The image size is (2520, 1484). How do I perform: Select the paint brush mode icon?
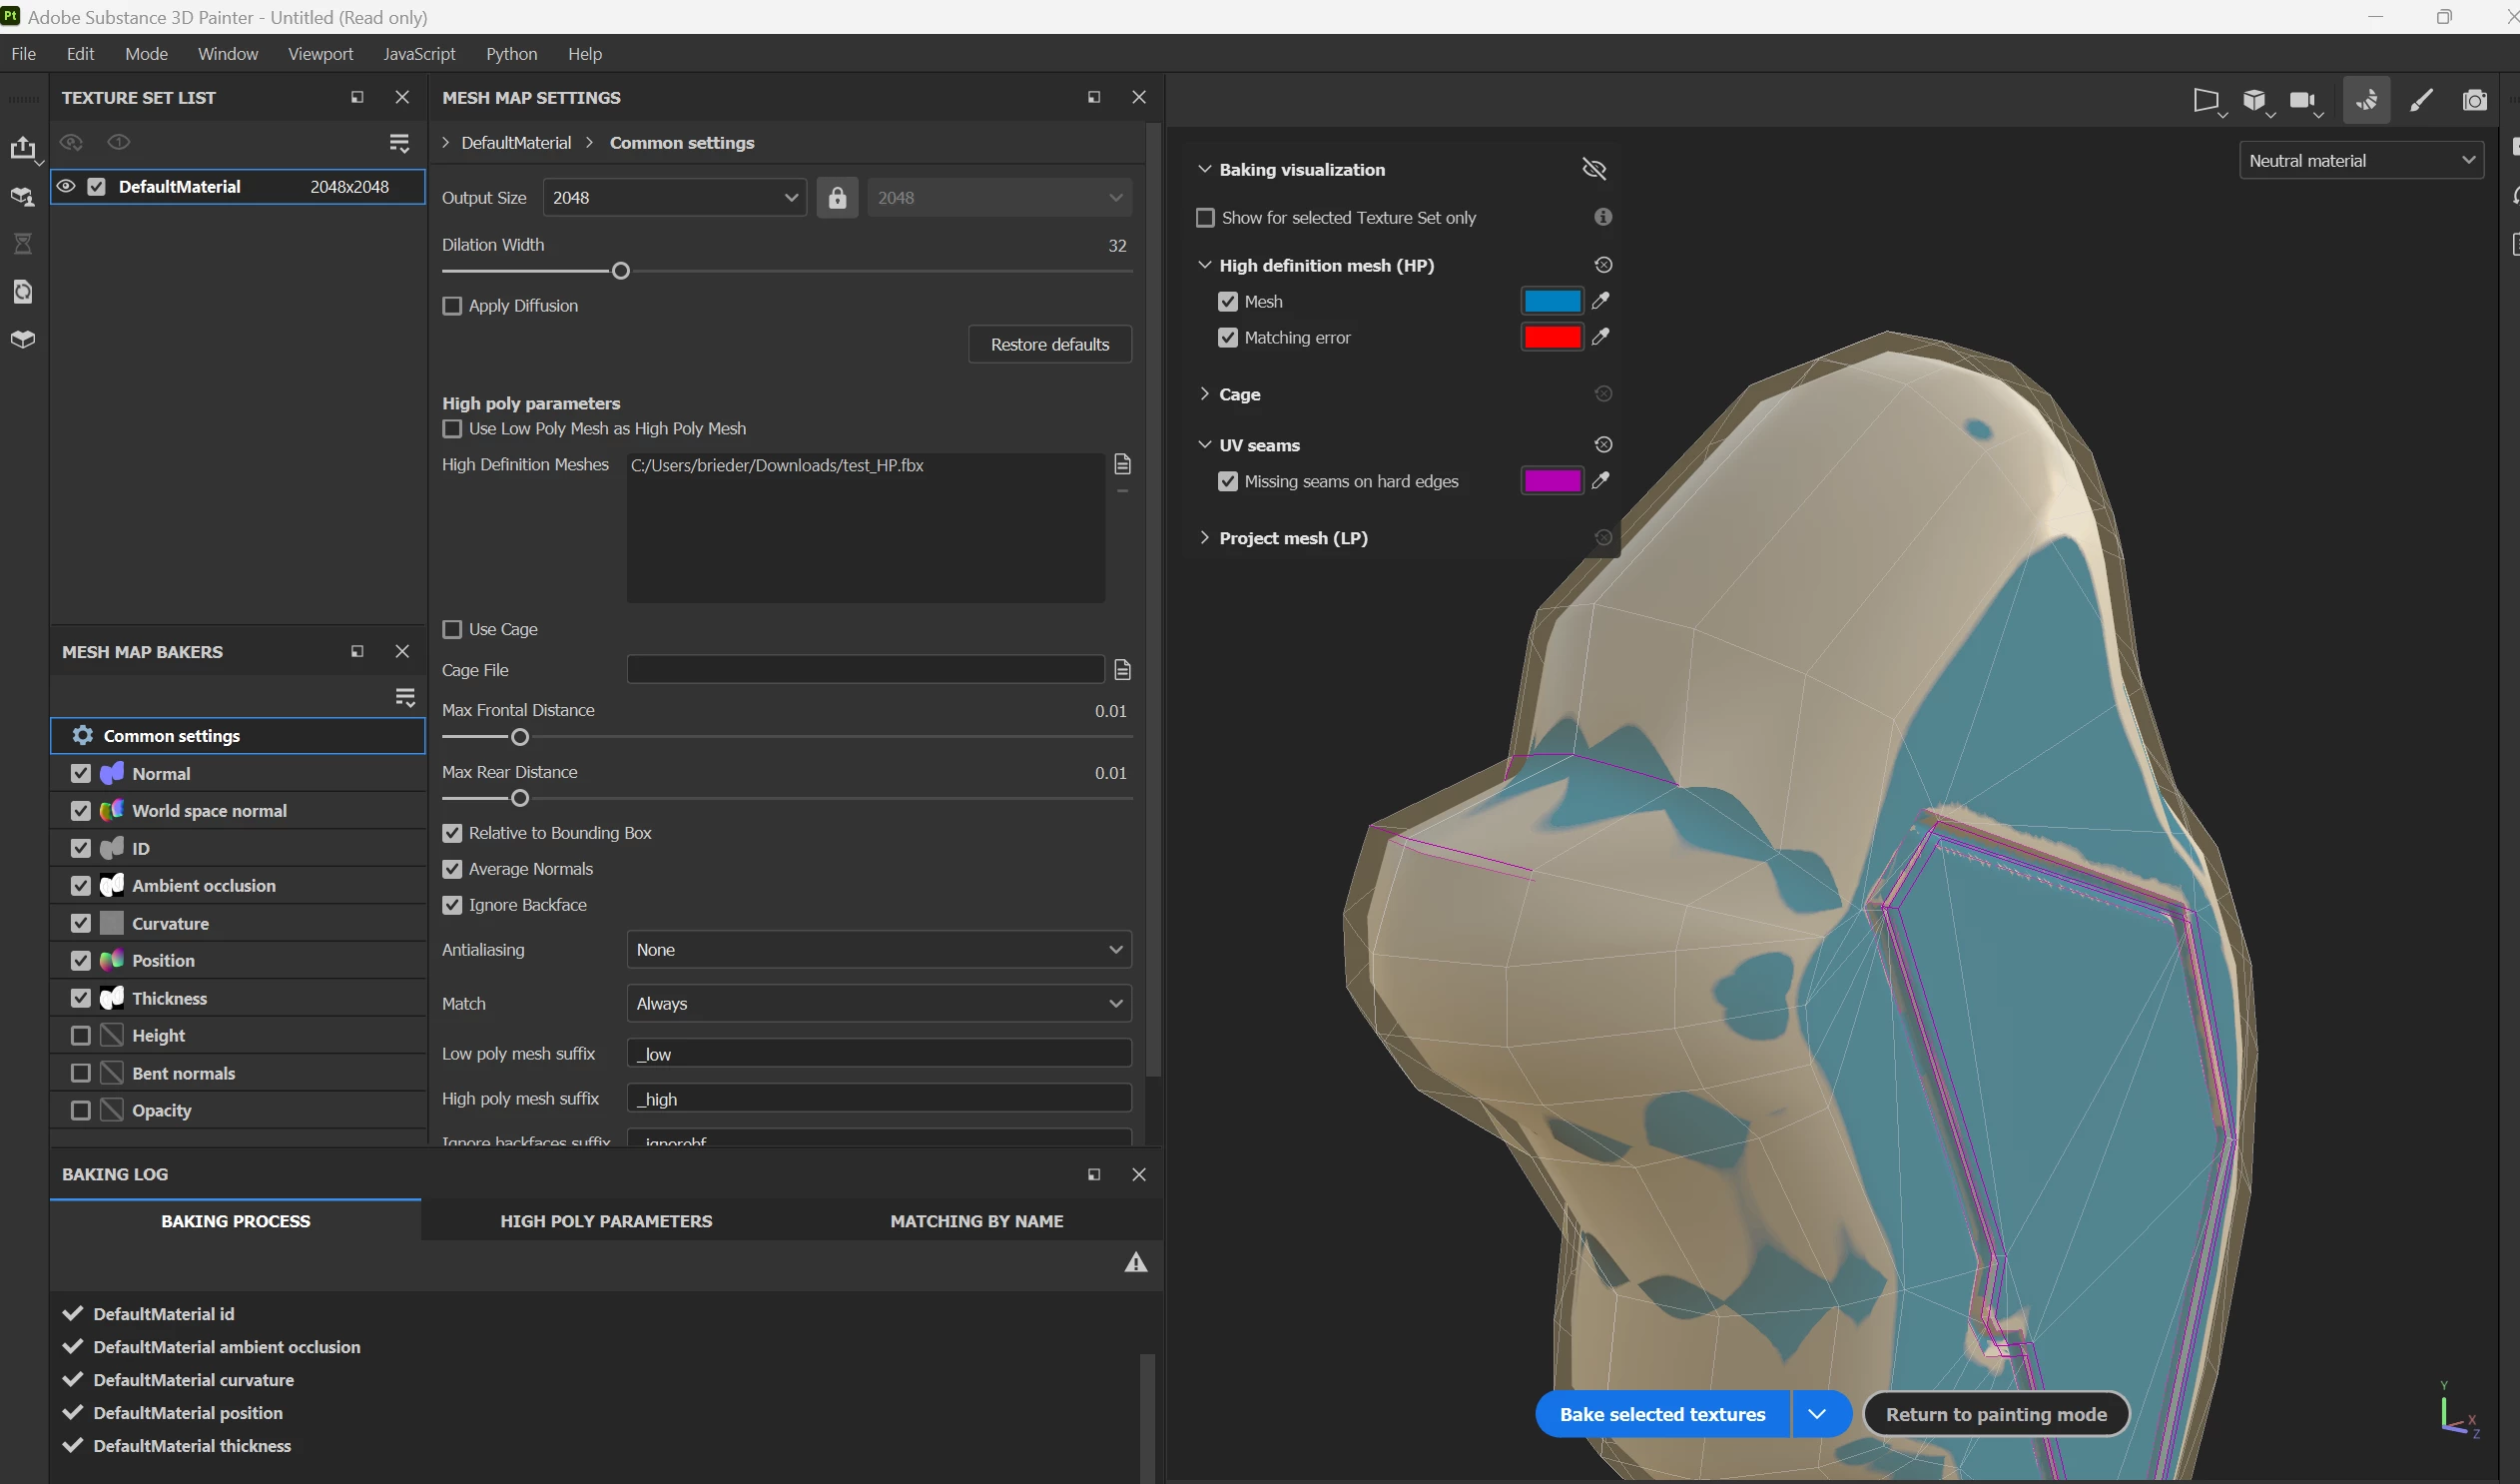pos(2420,100)
